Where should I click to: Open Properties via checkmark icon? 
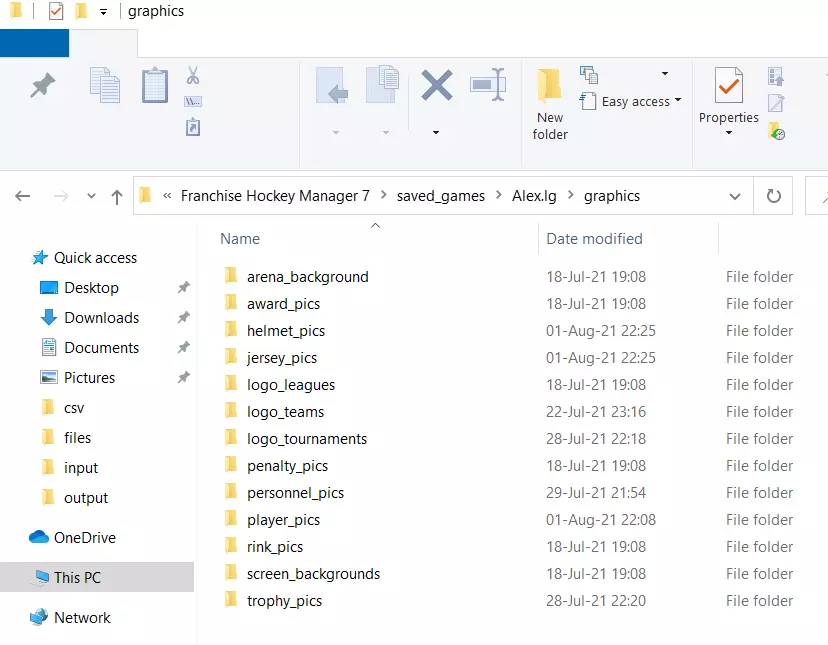point(729,85)
